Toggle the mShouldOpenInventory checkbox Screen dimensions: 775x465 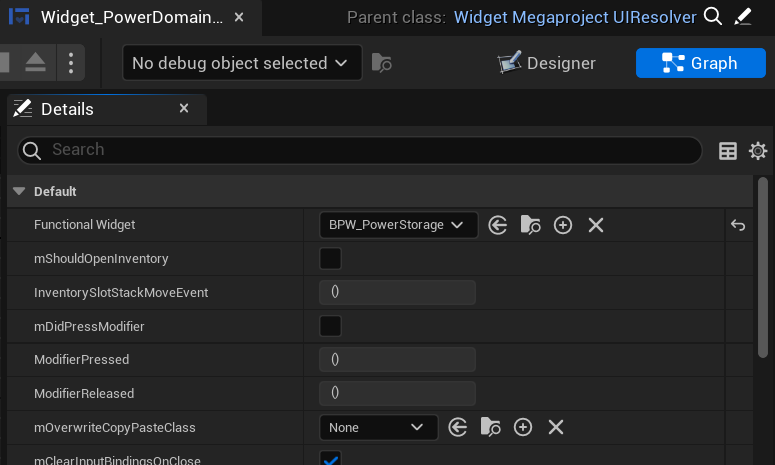point(330,258)
